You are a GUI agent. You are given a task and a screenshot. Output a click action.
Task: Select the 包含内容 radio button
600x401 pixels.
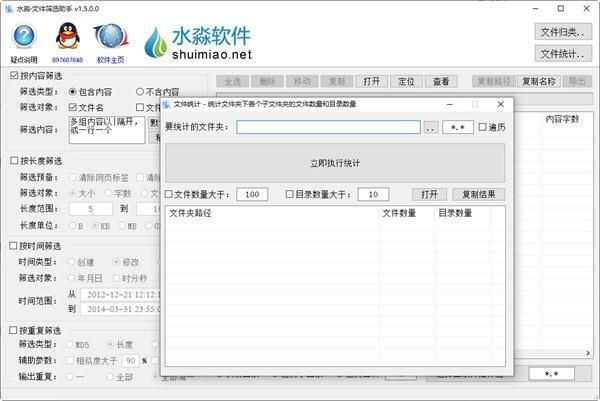(x=72, y=91)
